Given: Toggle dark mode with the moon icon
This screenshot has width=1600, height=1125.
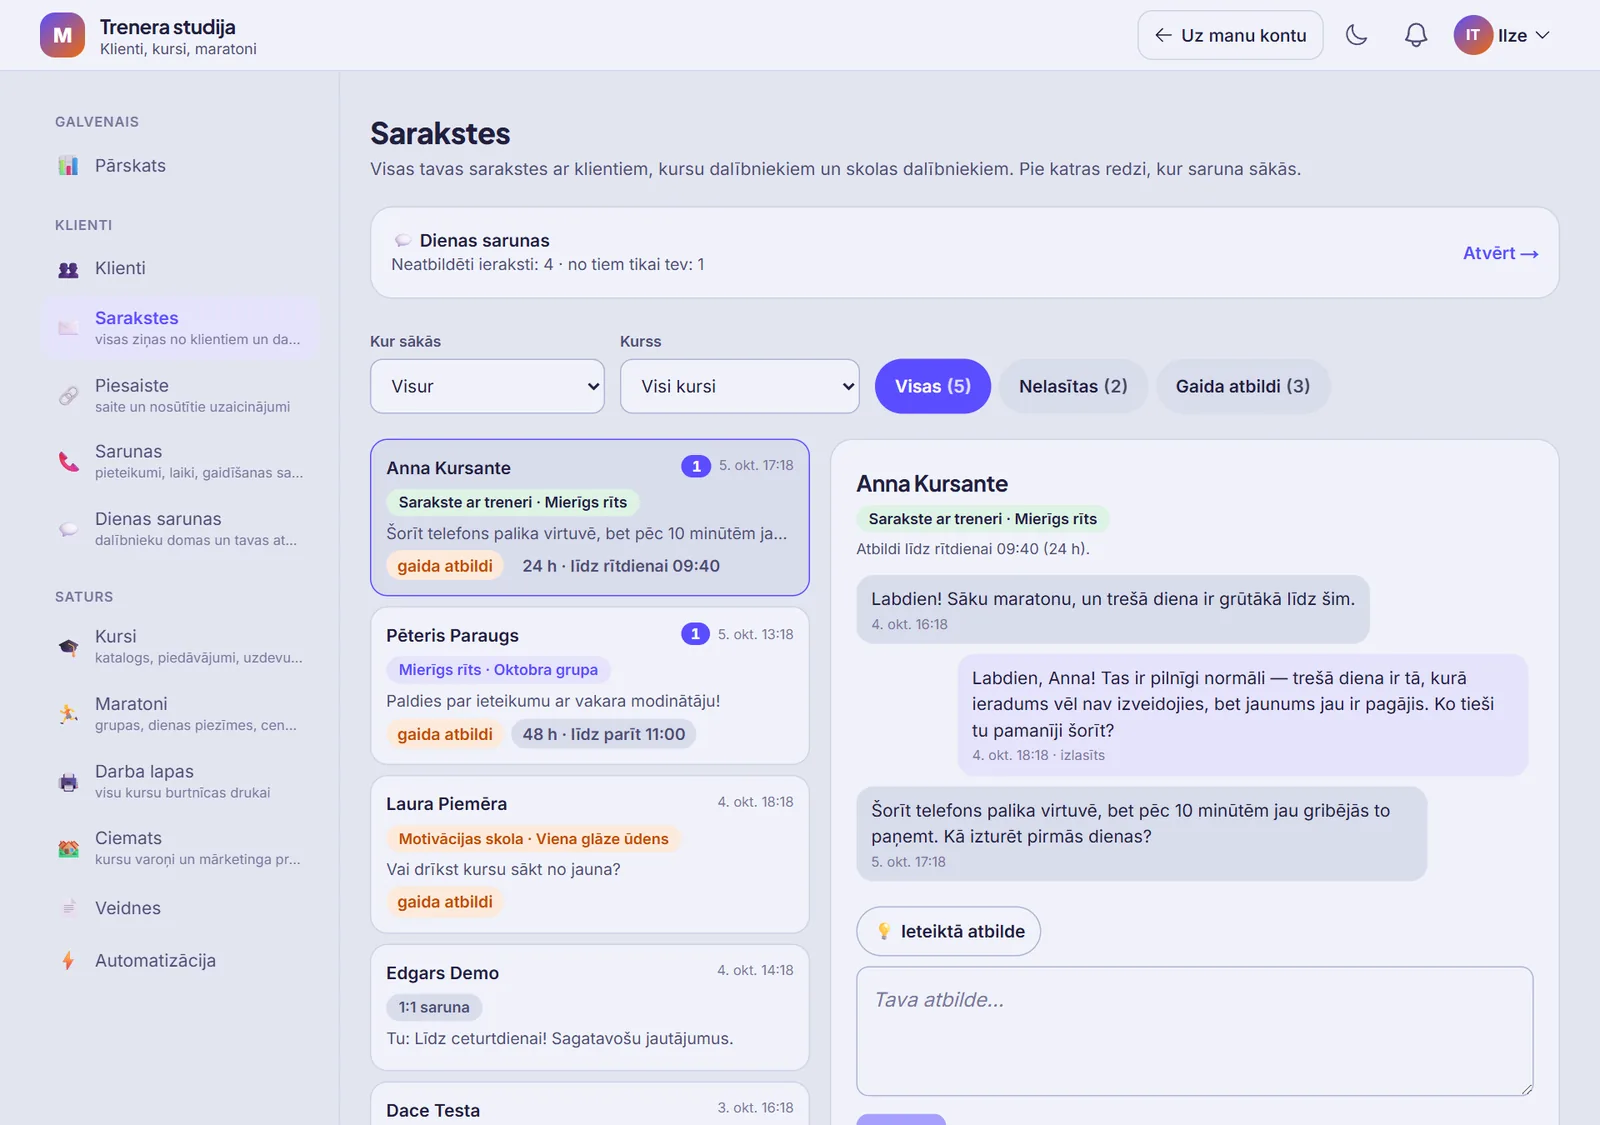Looking at the screenshot, I should tap(1356, 35).
